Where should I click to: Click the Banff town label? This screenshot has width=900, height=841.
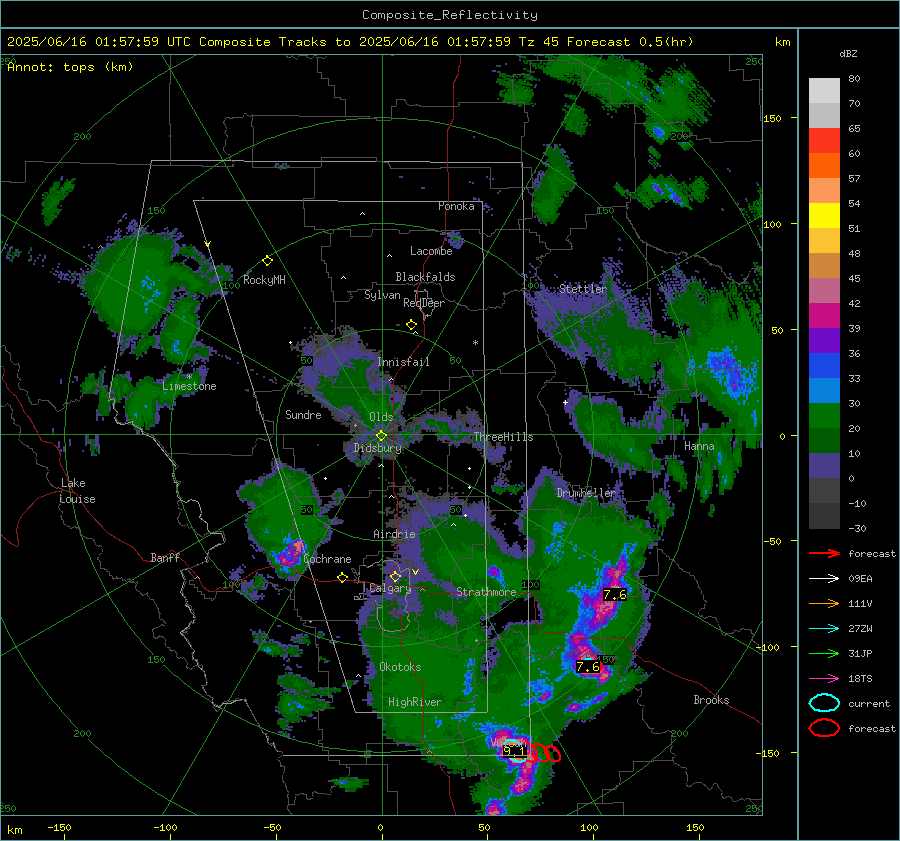pos(165,557)
